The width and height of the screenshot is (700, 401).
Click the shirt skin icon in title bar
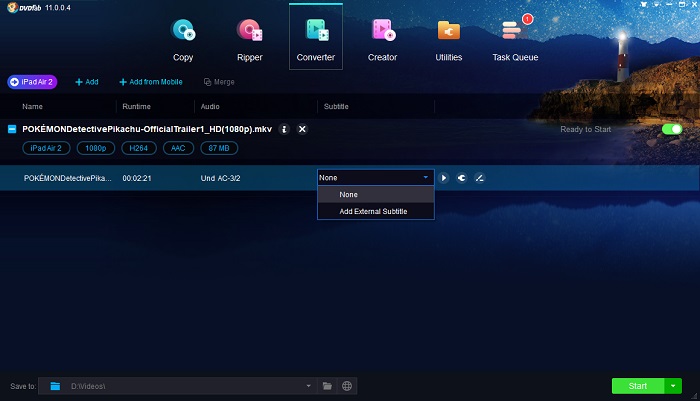coord(643,4)
